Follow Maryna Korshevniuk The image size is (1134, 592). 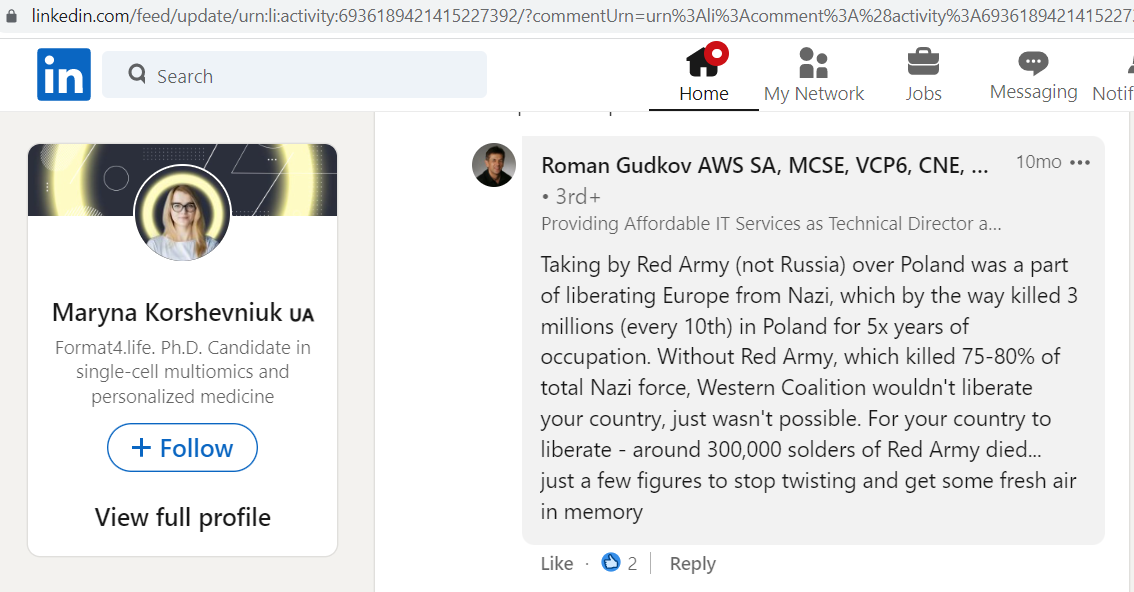coord(182,447)
